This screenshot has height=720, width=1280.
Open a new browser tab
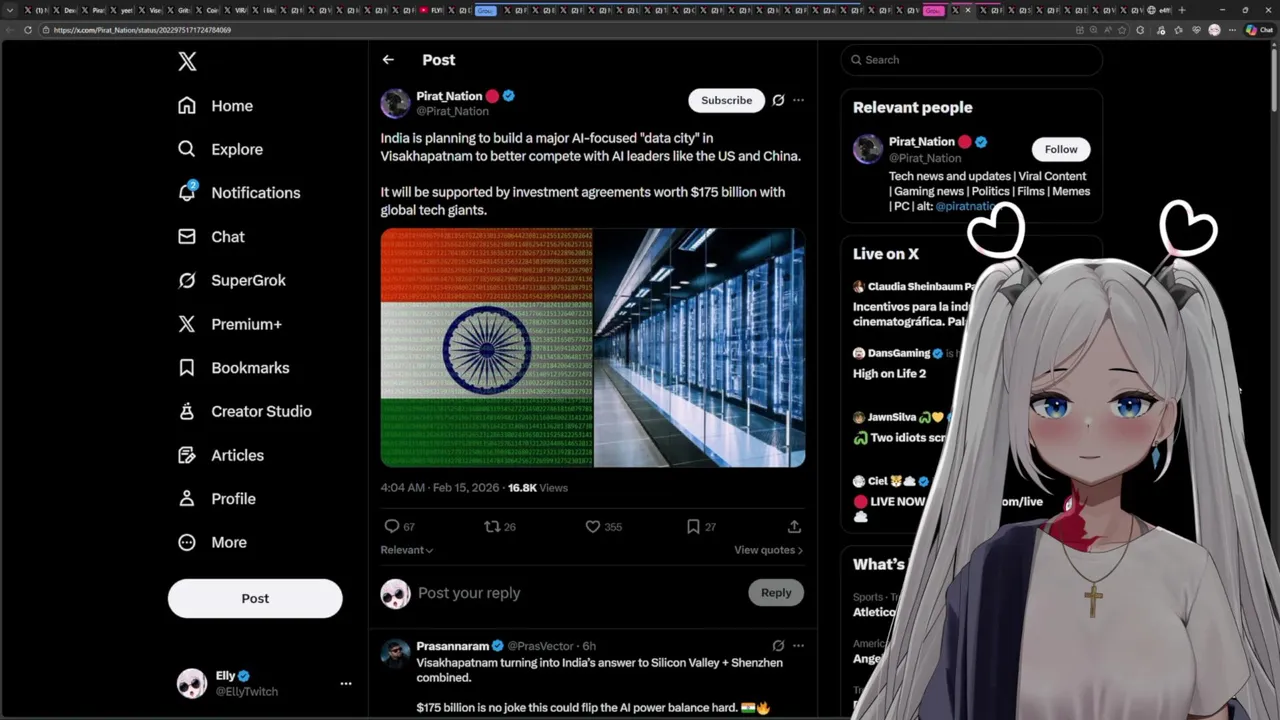[x=1182, y=10]
